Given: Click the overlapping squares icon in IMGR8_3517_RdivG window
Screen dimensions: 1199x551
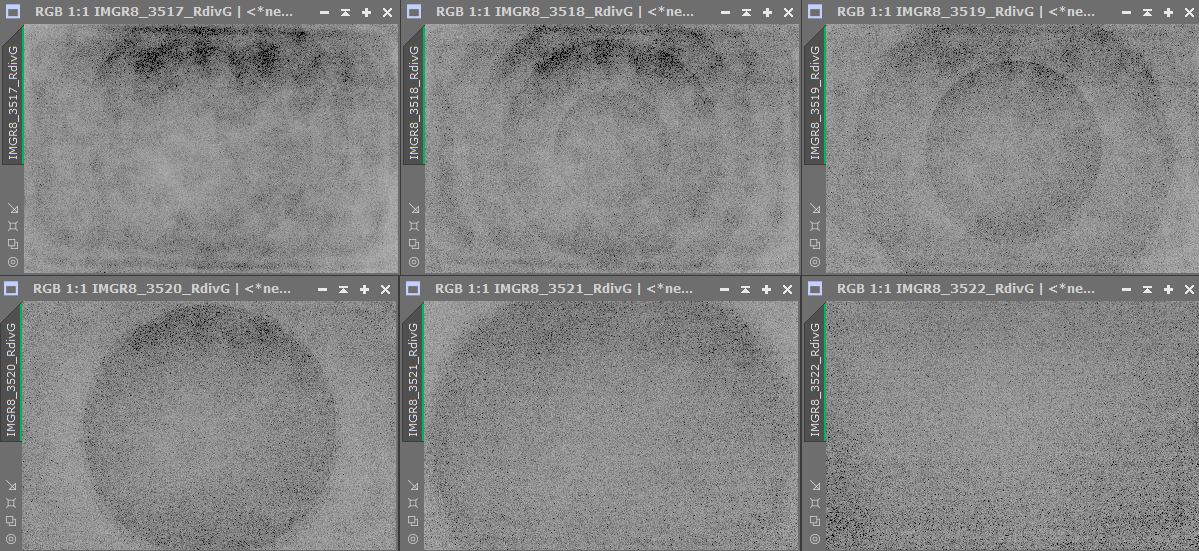Looking at the screenshot, I should click(13, 244).
